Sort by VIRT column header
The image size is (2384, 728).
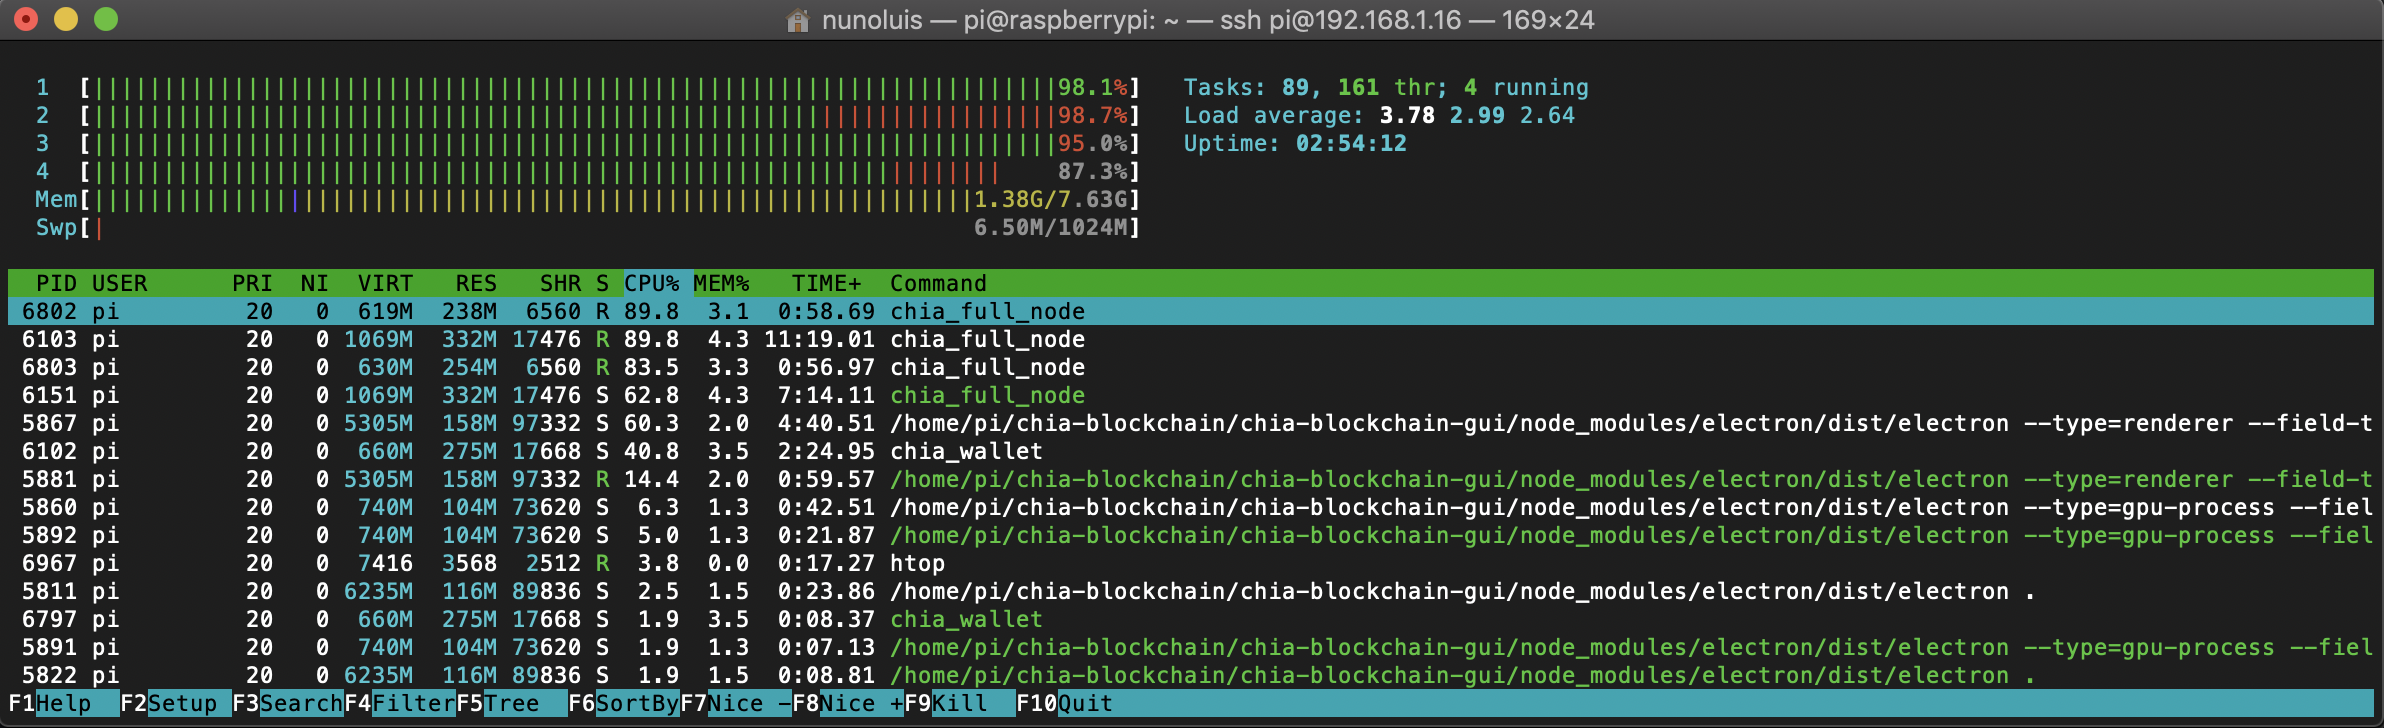click(386, 283)
